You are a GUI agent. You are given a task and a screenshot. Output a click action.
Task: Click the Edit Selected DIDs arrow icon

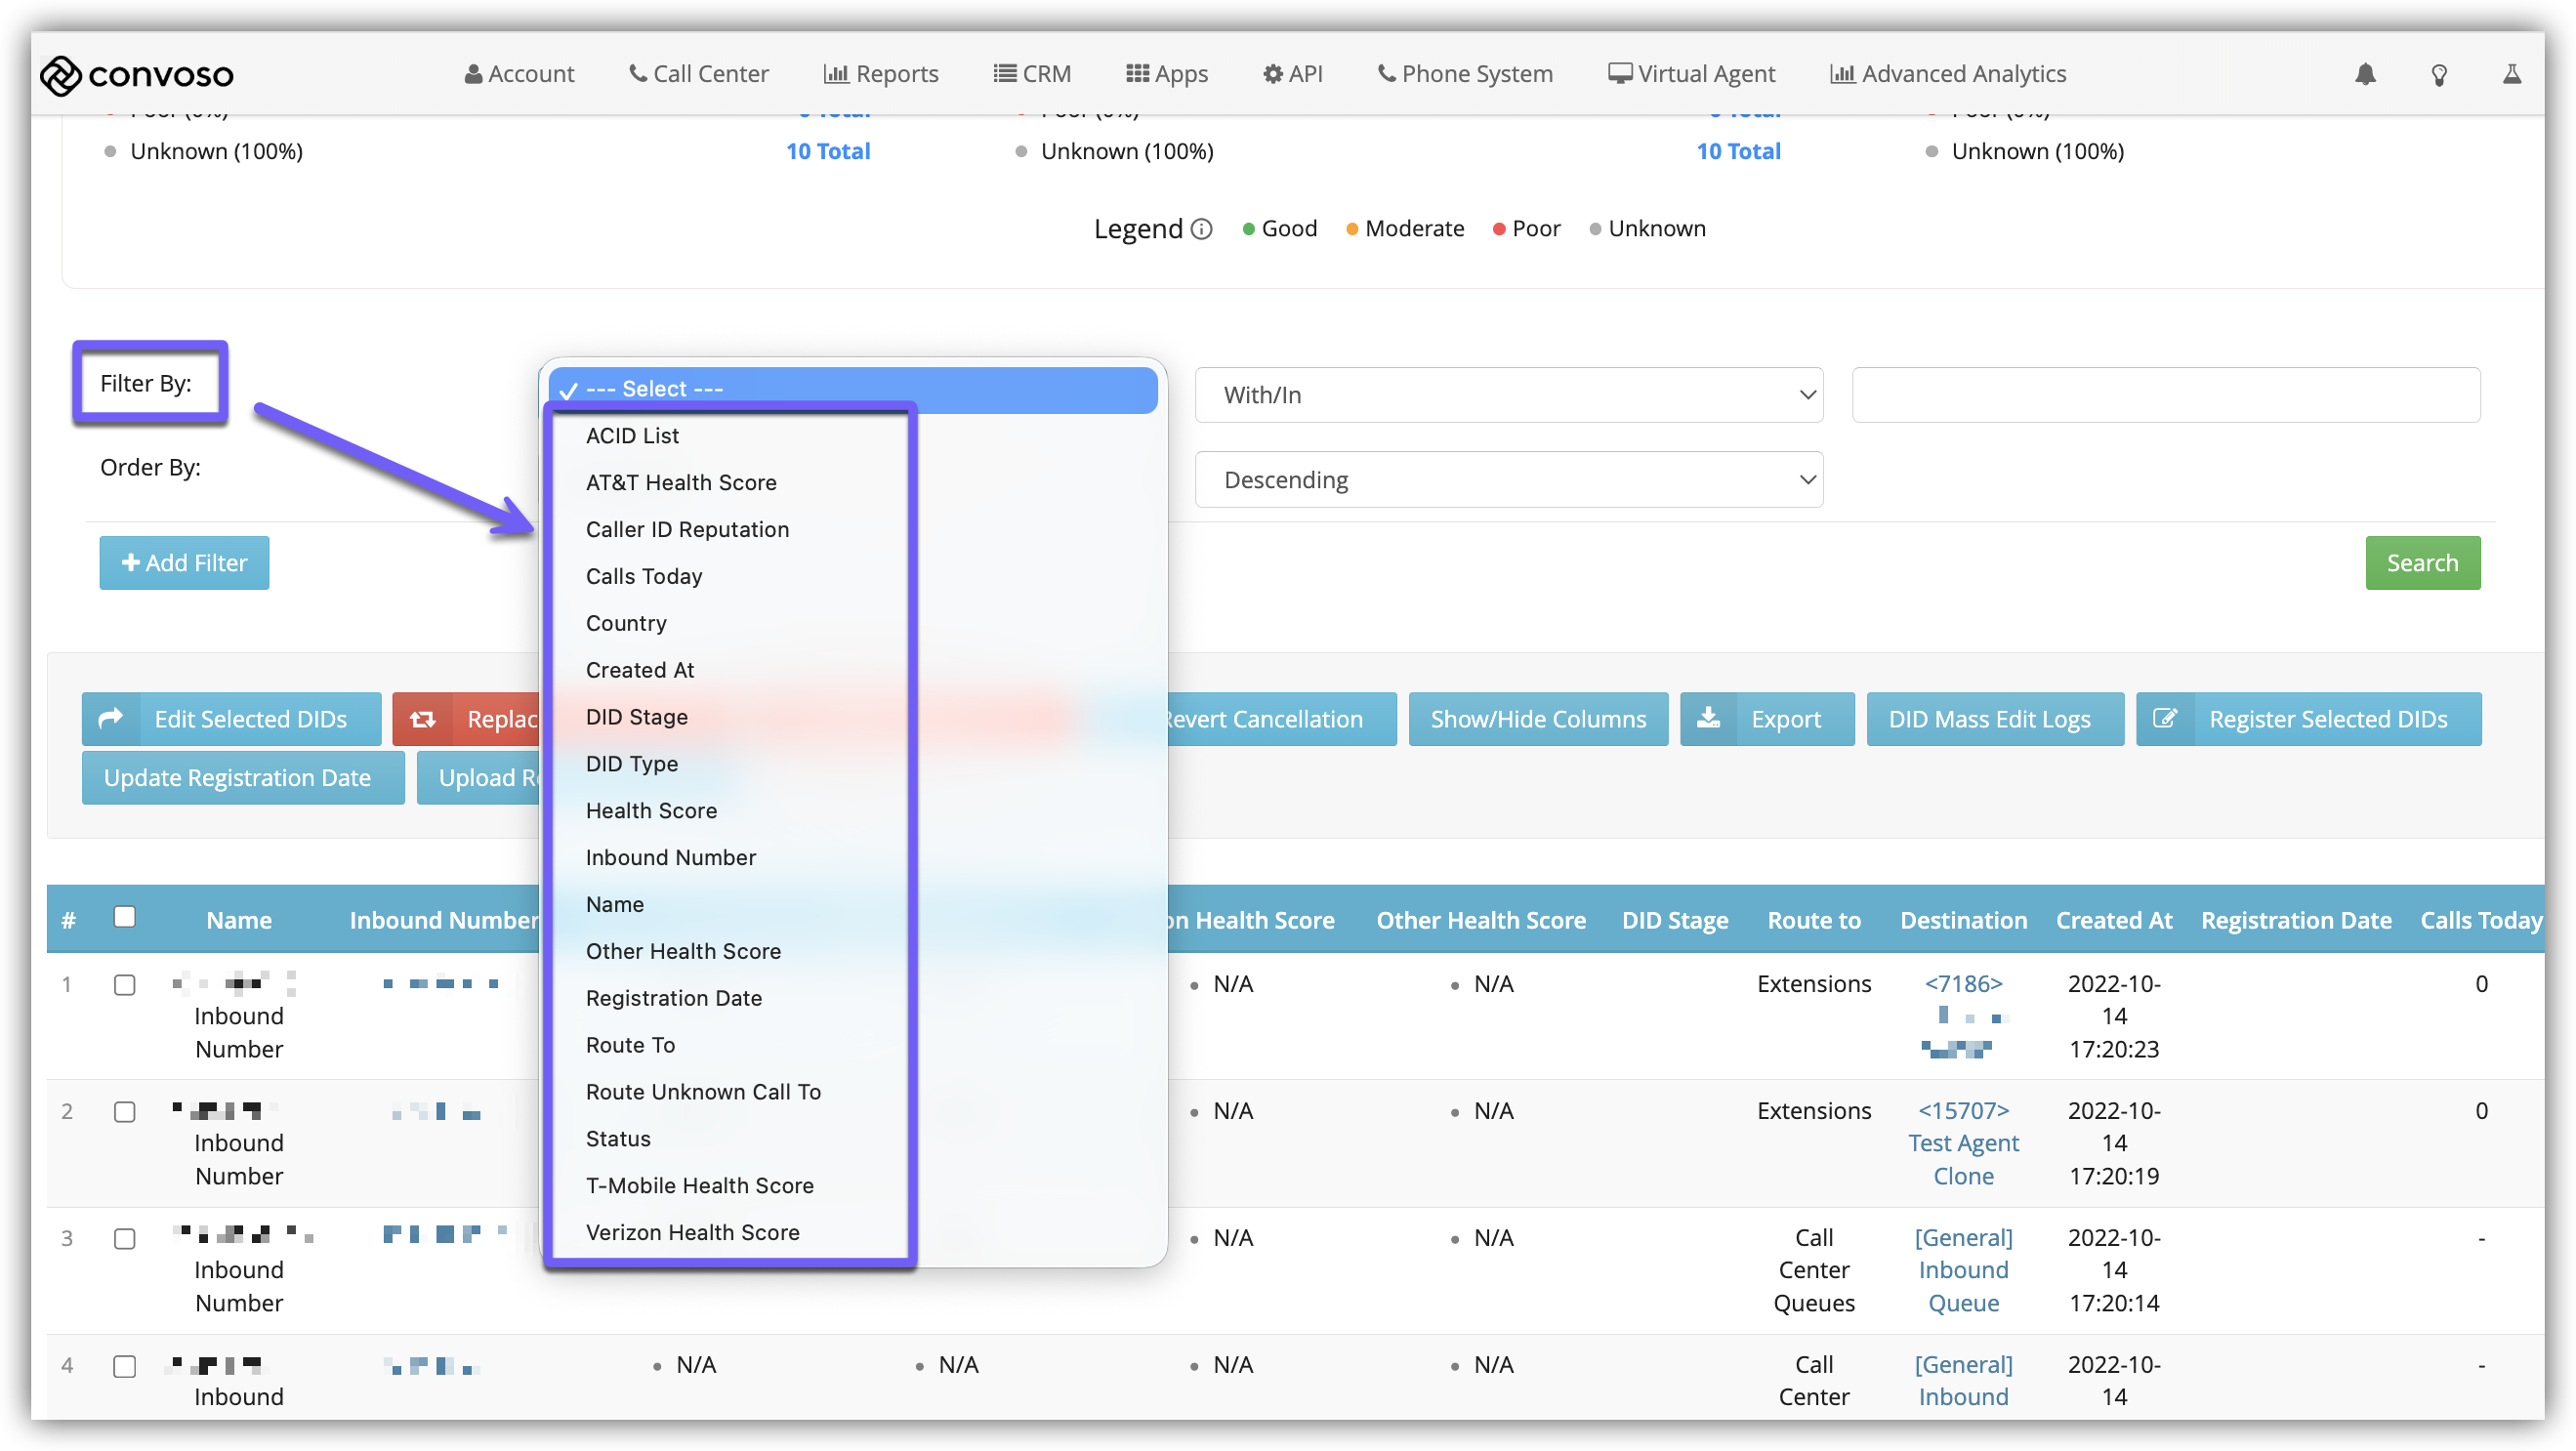(111, 718)
